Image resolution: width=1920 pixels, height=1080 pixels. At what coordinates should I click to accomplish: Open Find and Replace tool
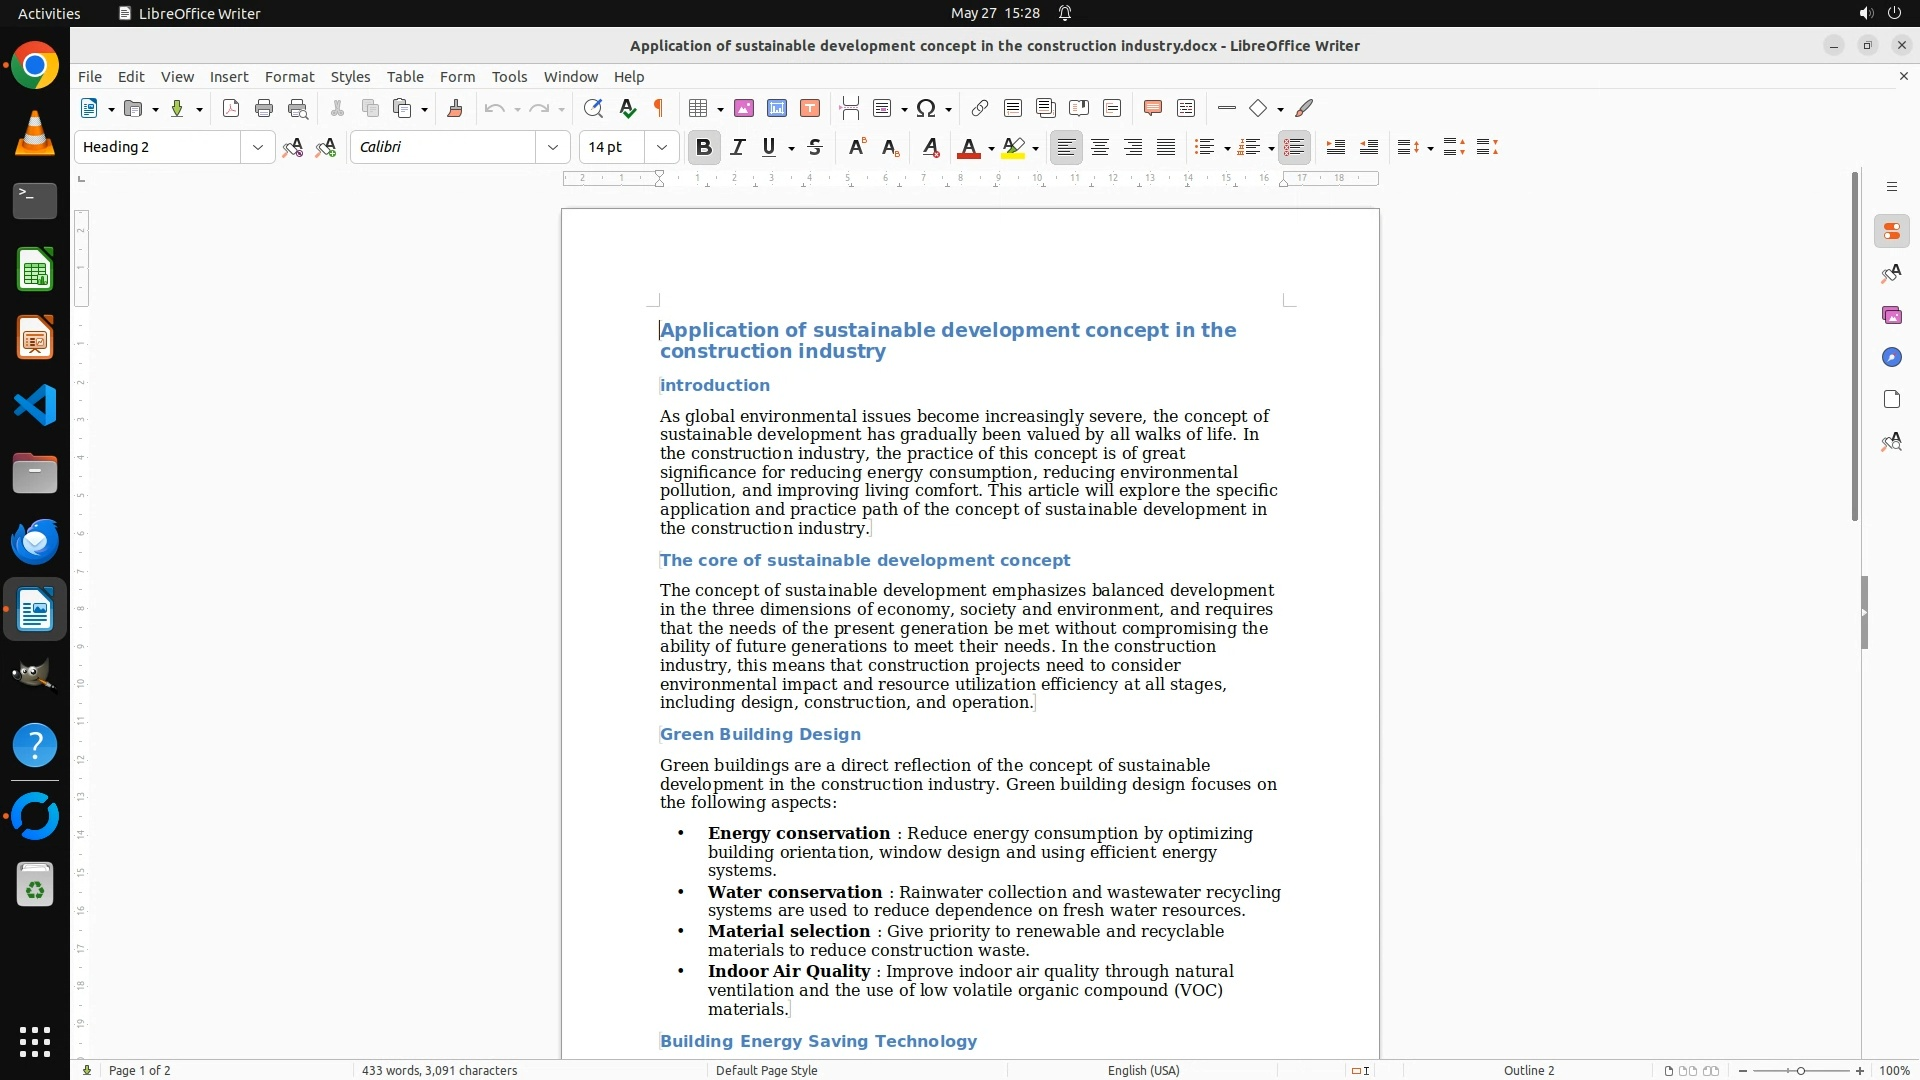[593, 108]
